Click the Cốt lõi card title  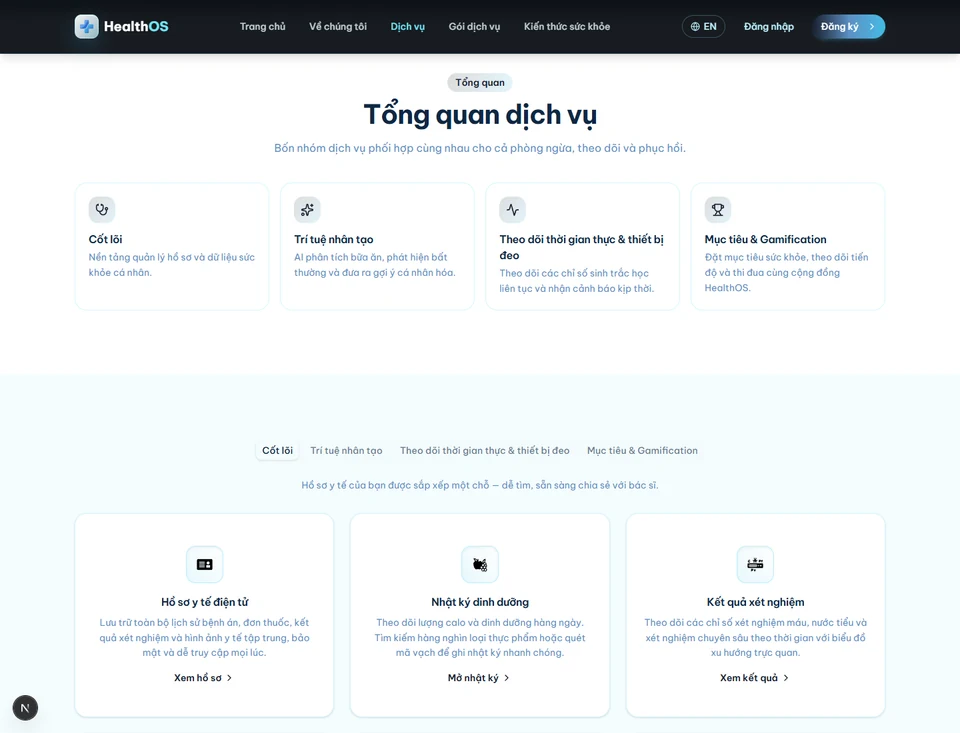[105, 239]
